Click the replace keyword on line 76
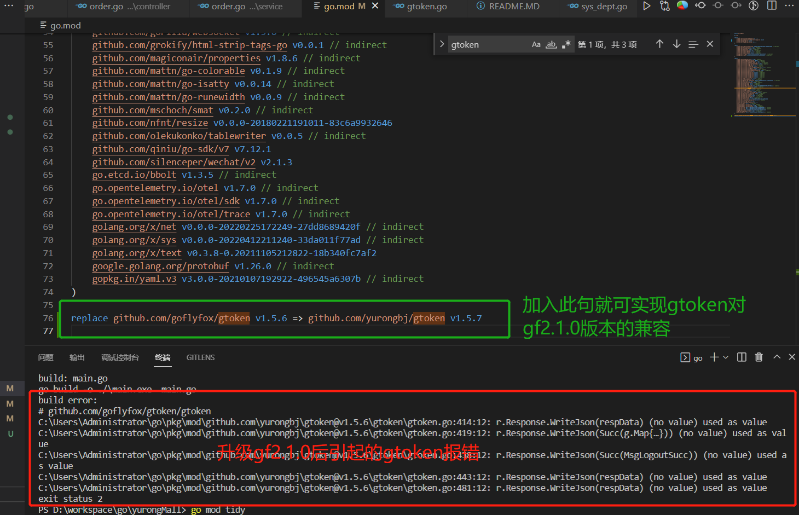Screen dimensions: 799x515 89,318
